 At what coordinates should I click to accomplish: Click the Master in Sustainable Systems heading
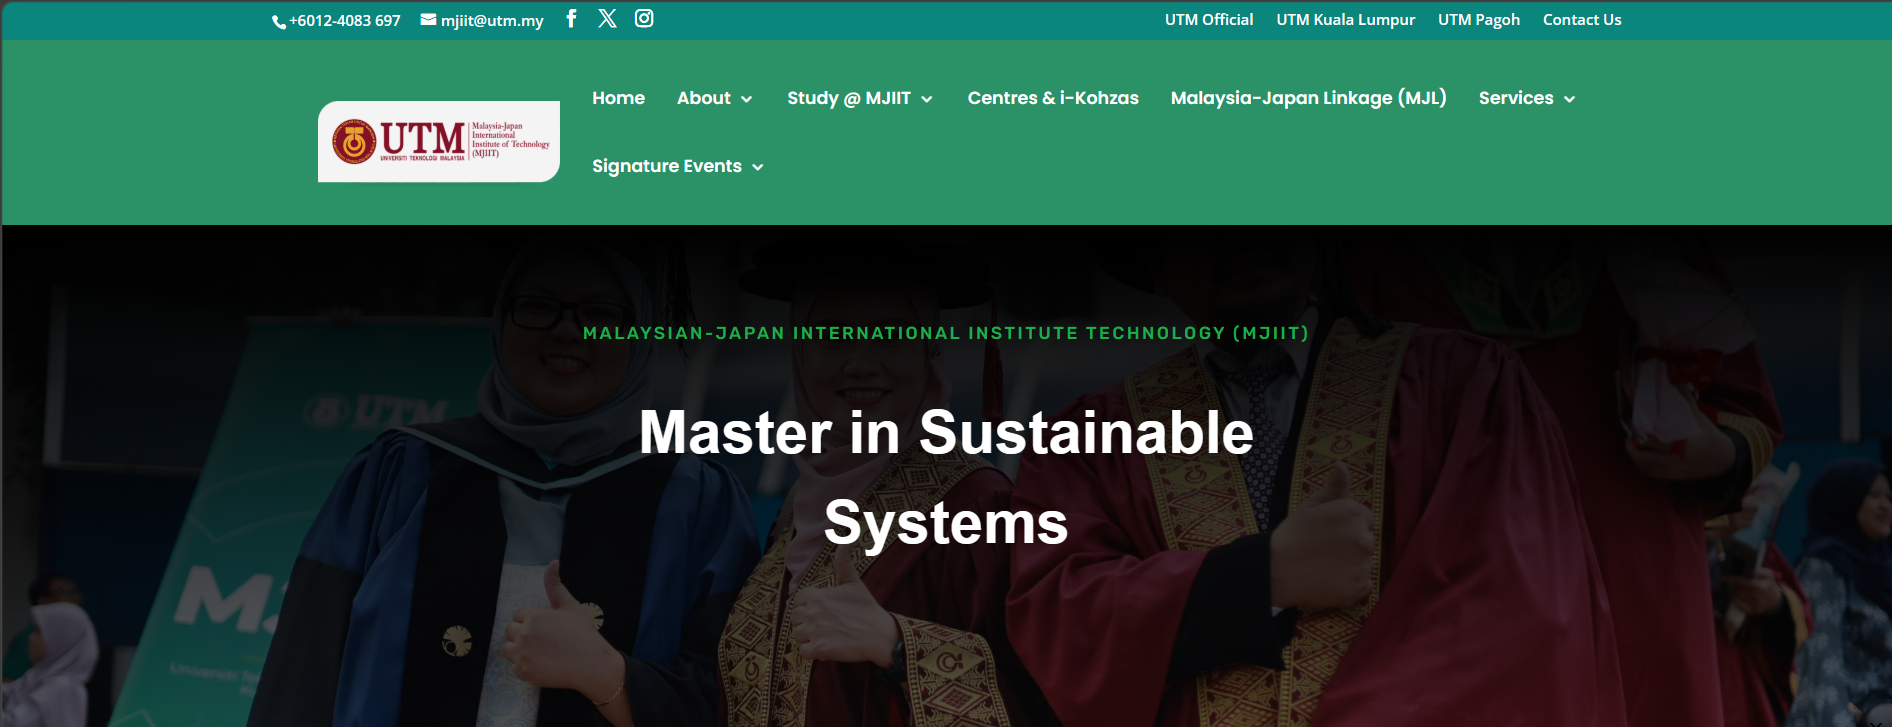946,477
